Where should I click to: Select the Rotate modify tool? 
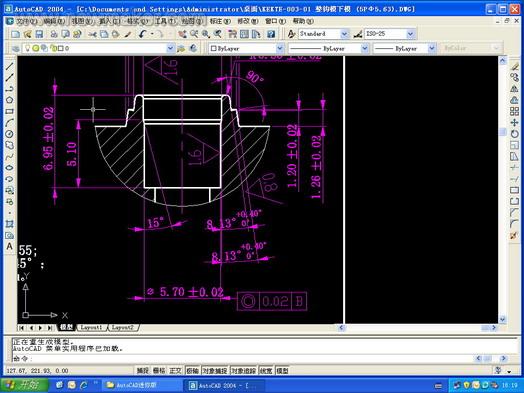coord(514,134)
